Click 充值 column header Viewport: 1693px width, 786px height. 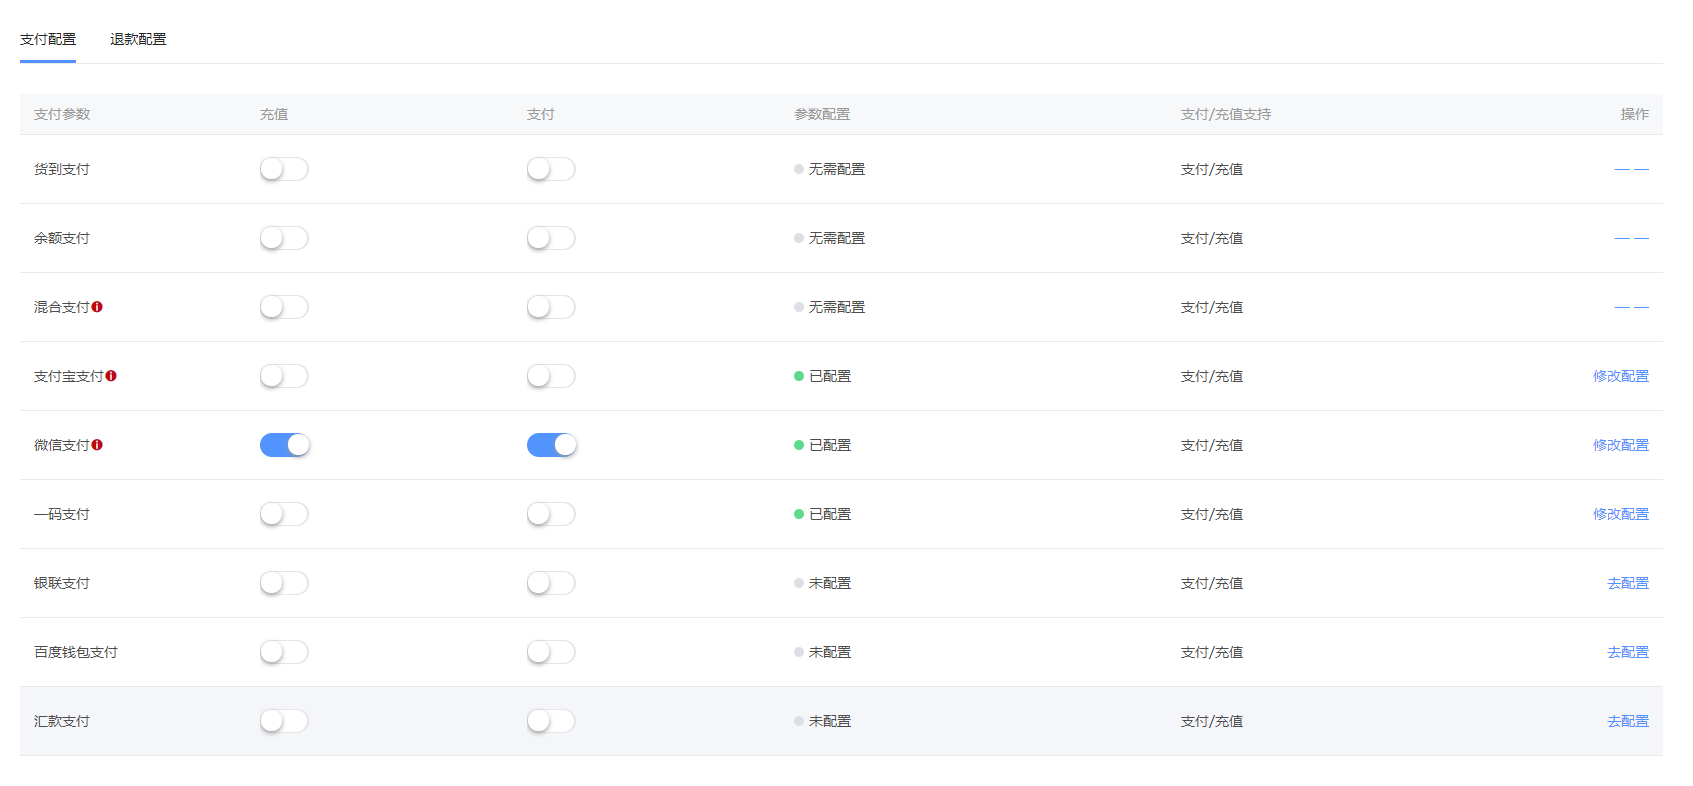coord(274,114)
